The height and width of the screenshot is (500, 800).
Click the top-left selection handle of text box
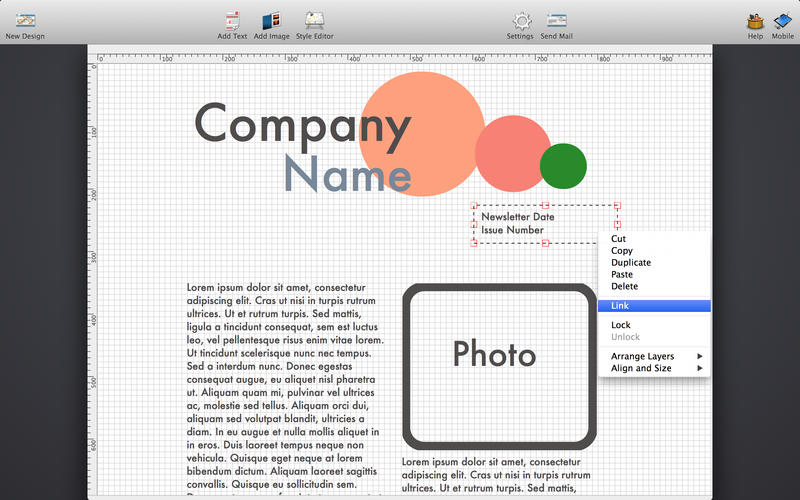(x=473, y=206)
